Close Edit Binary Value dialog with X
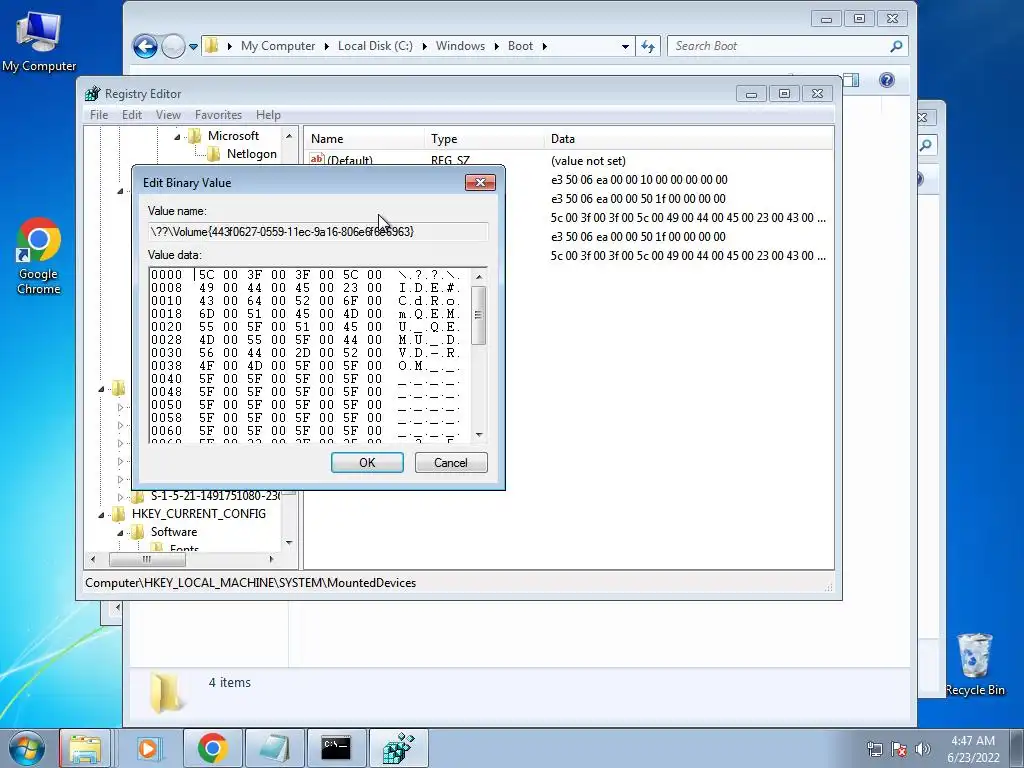 (480, 182)
